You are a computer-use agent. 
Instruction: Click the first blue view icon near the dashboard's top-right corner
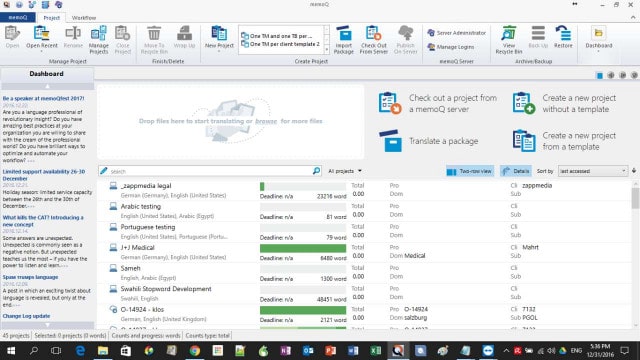(599, 76)
